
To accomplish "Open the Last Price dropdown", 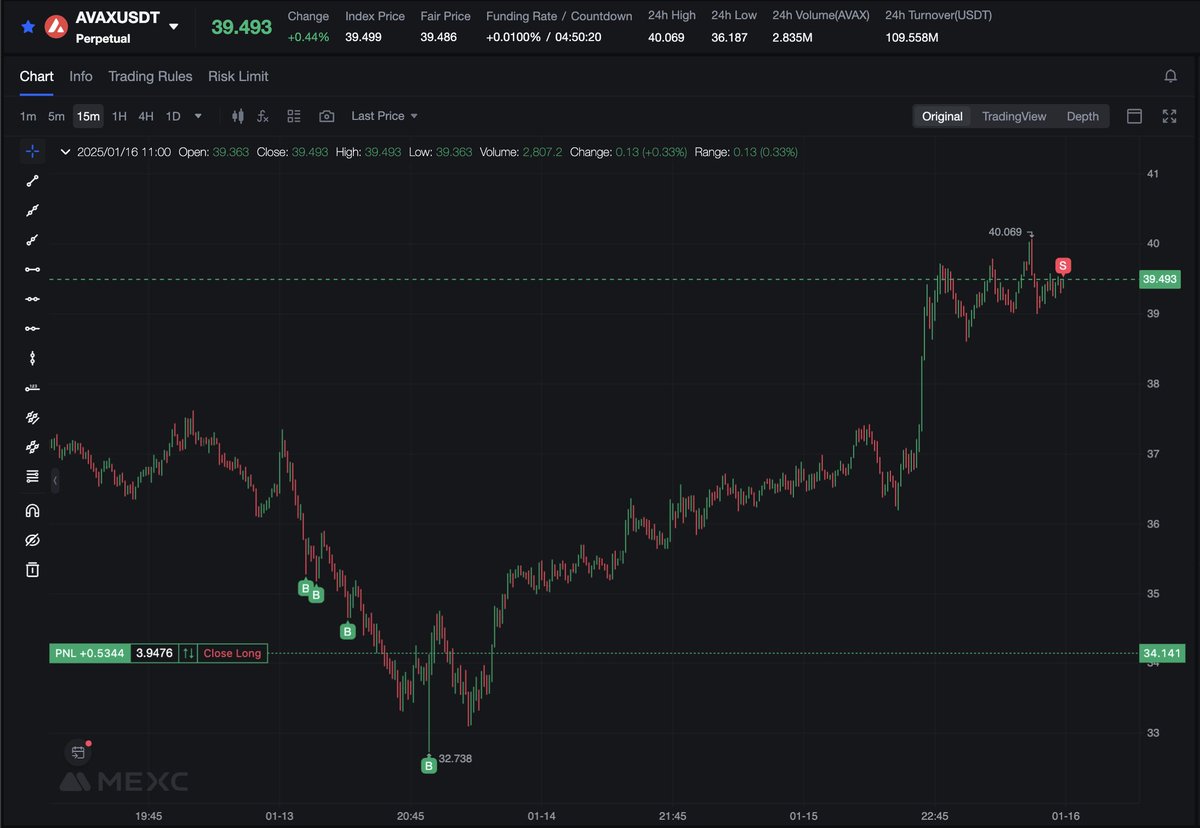I will 385,116.
